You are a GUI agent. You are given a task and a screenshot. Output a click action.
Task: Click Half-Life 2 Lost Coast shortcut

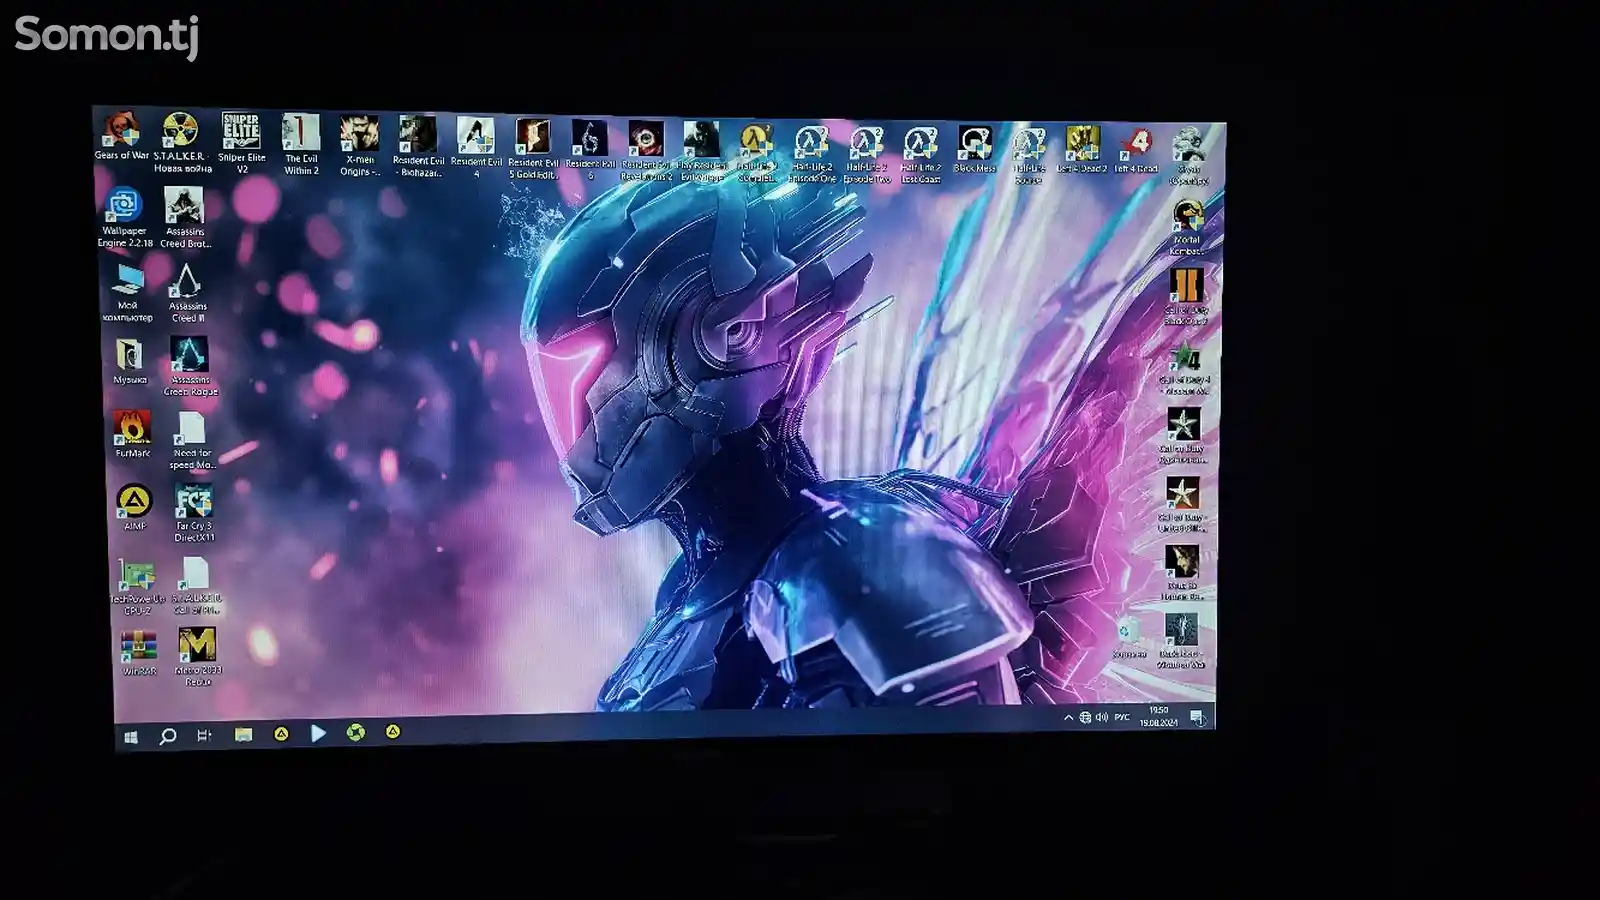(x=921, y=155)
